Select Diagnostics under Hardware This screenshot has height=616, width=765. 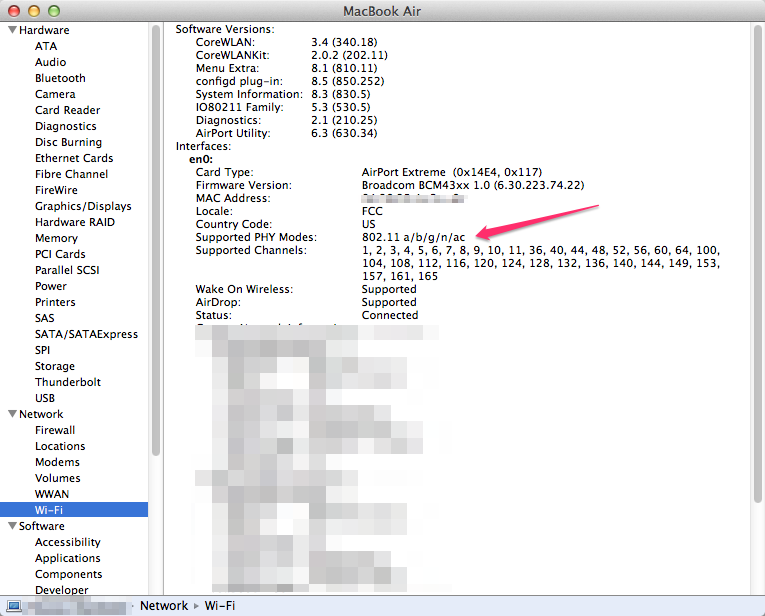(x=65, y=126)
